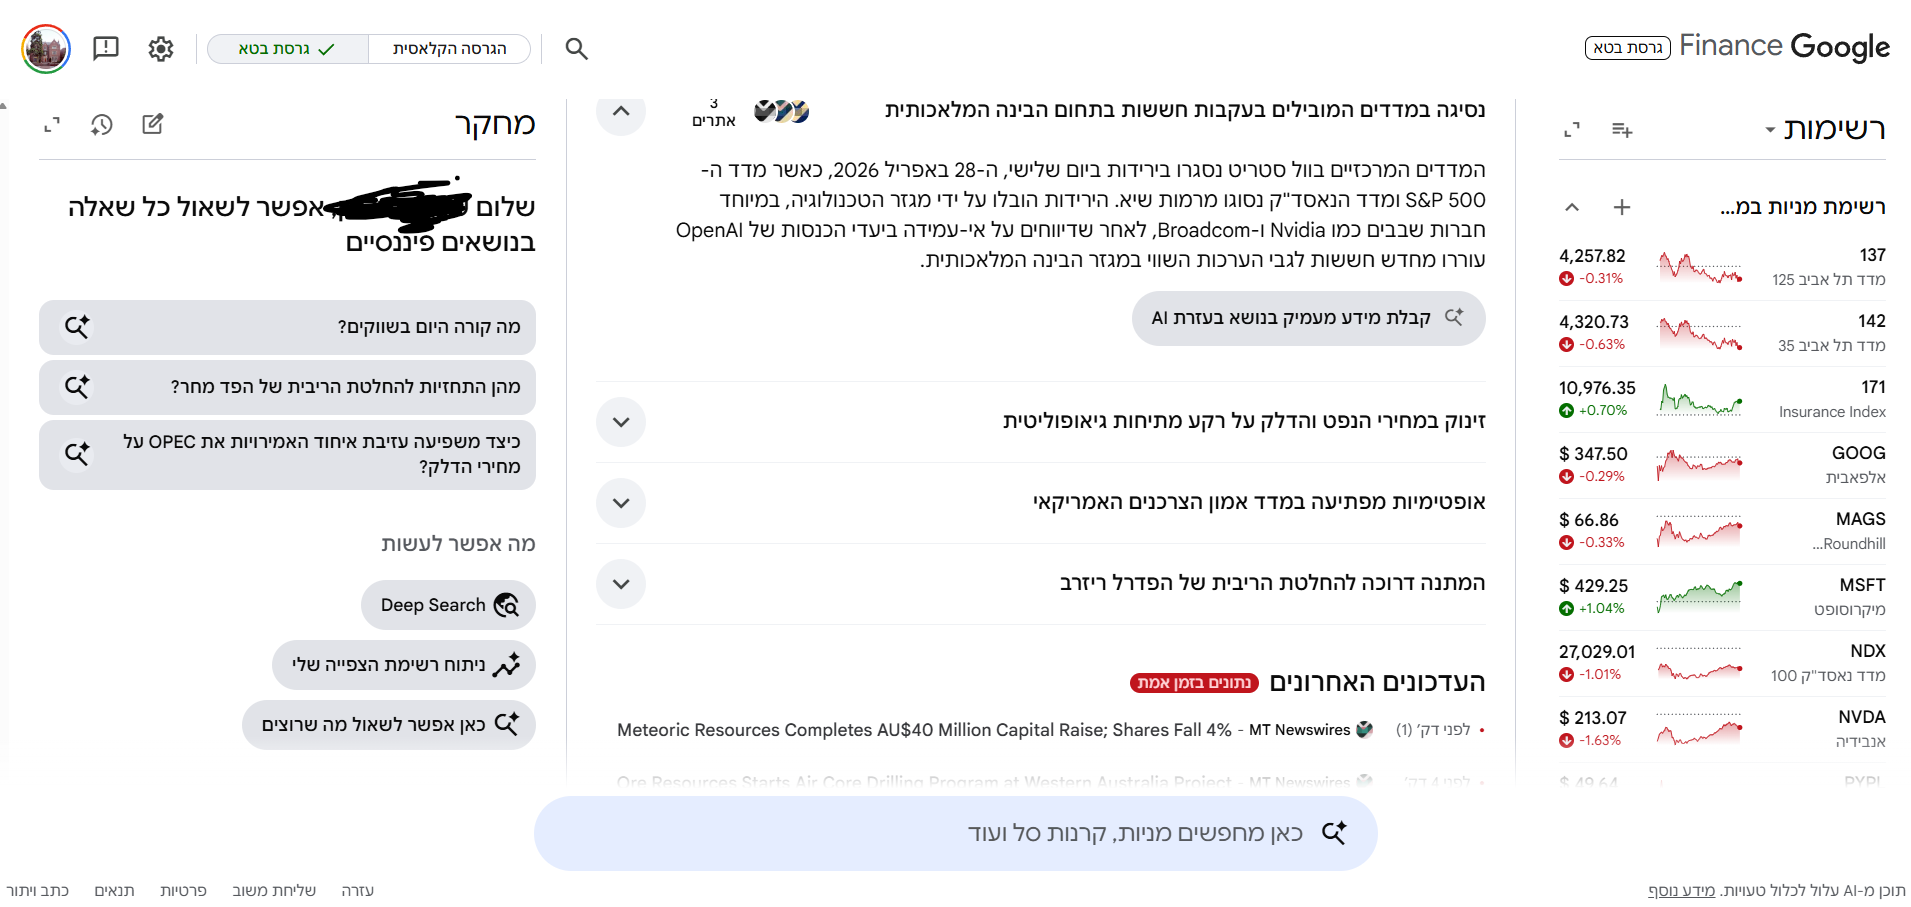Collapse the AI-concerns market summary story
The width and height of the screenshot is (1911, 907).
[x=621, y=112]
